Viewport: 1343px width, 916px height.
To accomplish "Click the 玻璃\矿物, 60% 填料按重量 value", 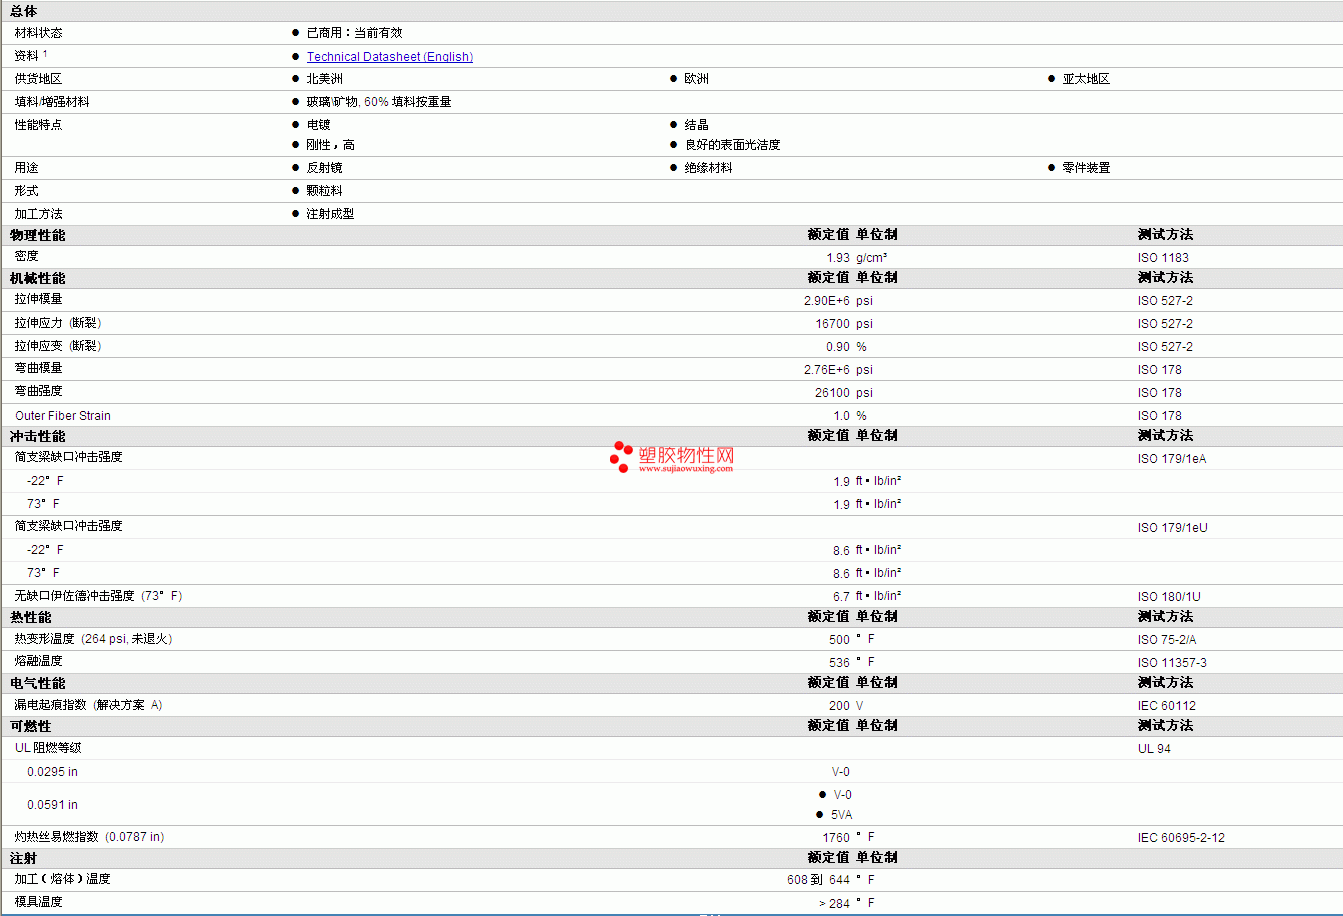I will tap(379, 102).
